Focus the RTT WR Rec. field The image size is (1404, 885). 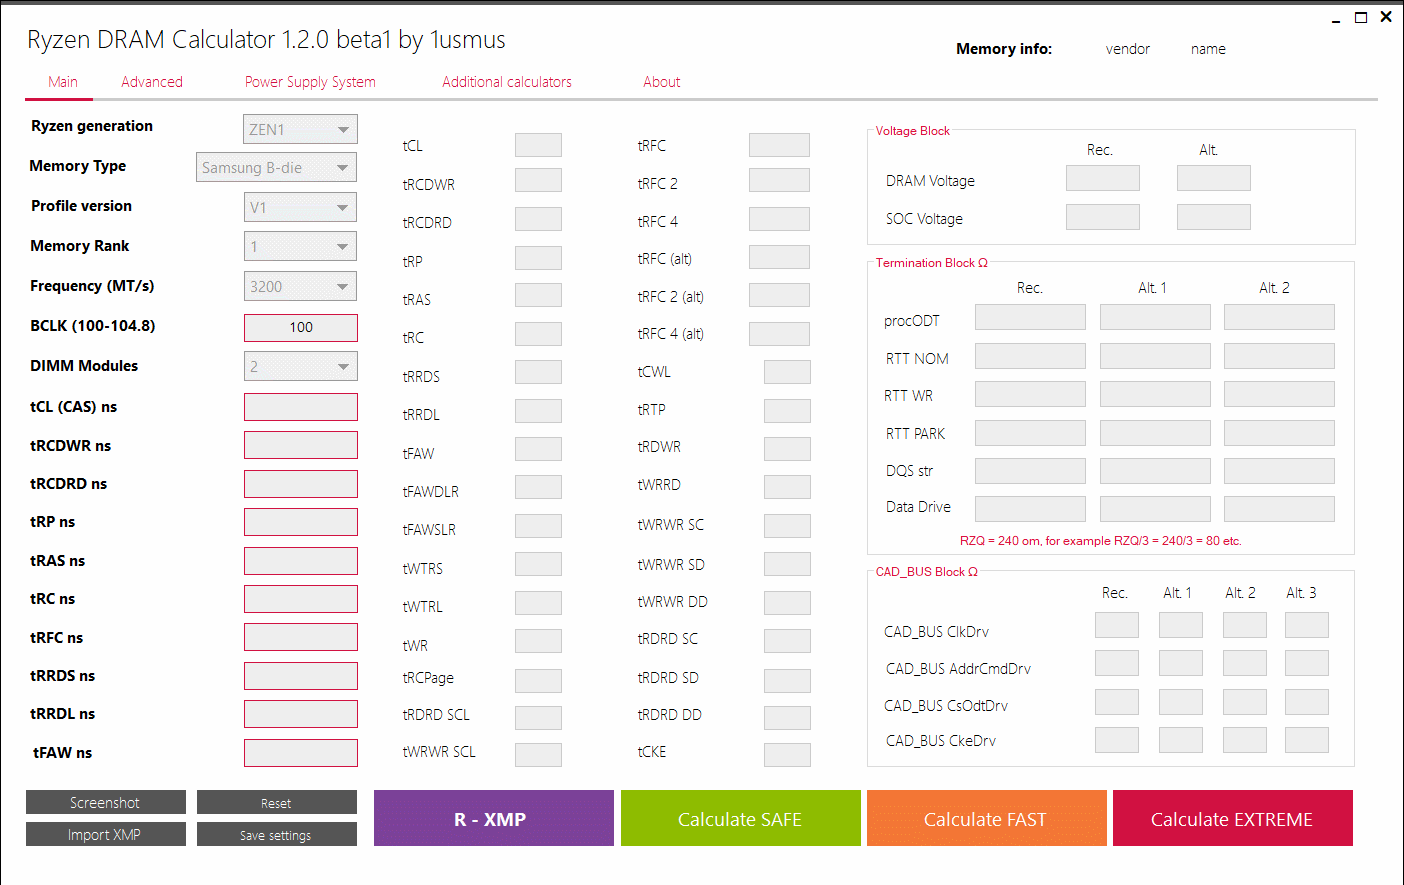pyautogui.click(x=1030, y=394)
